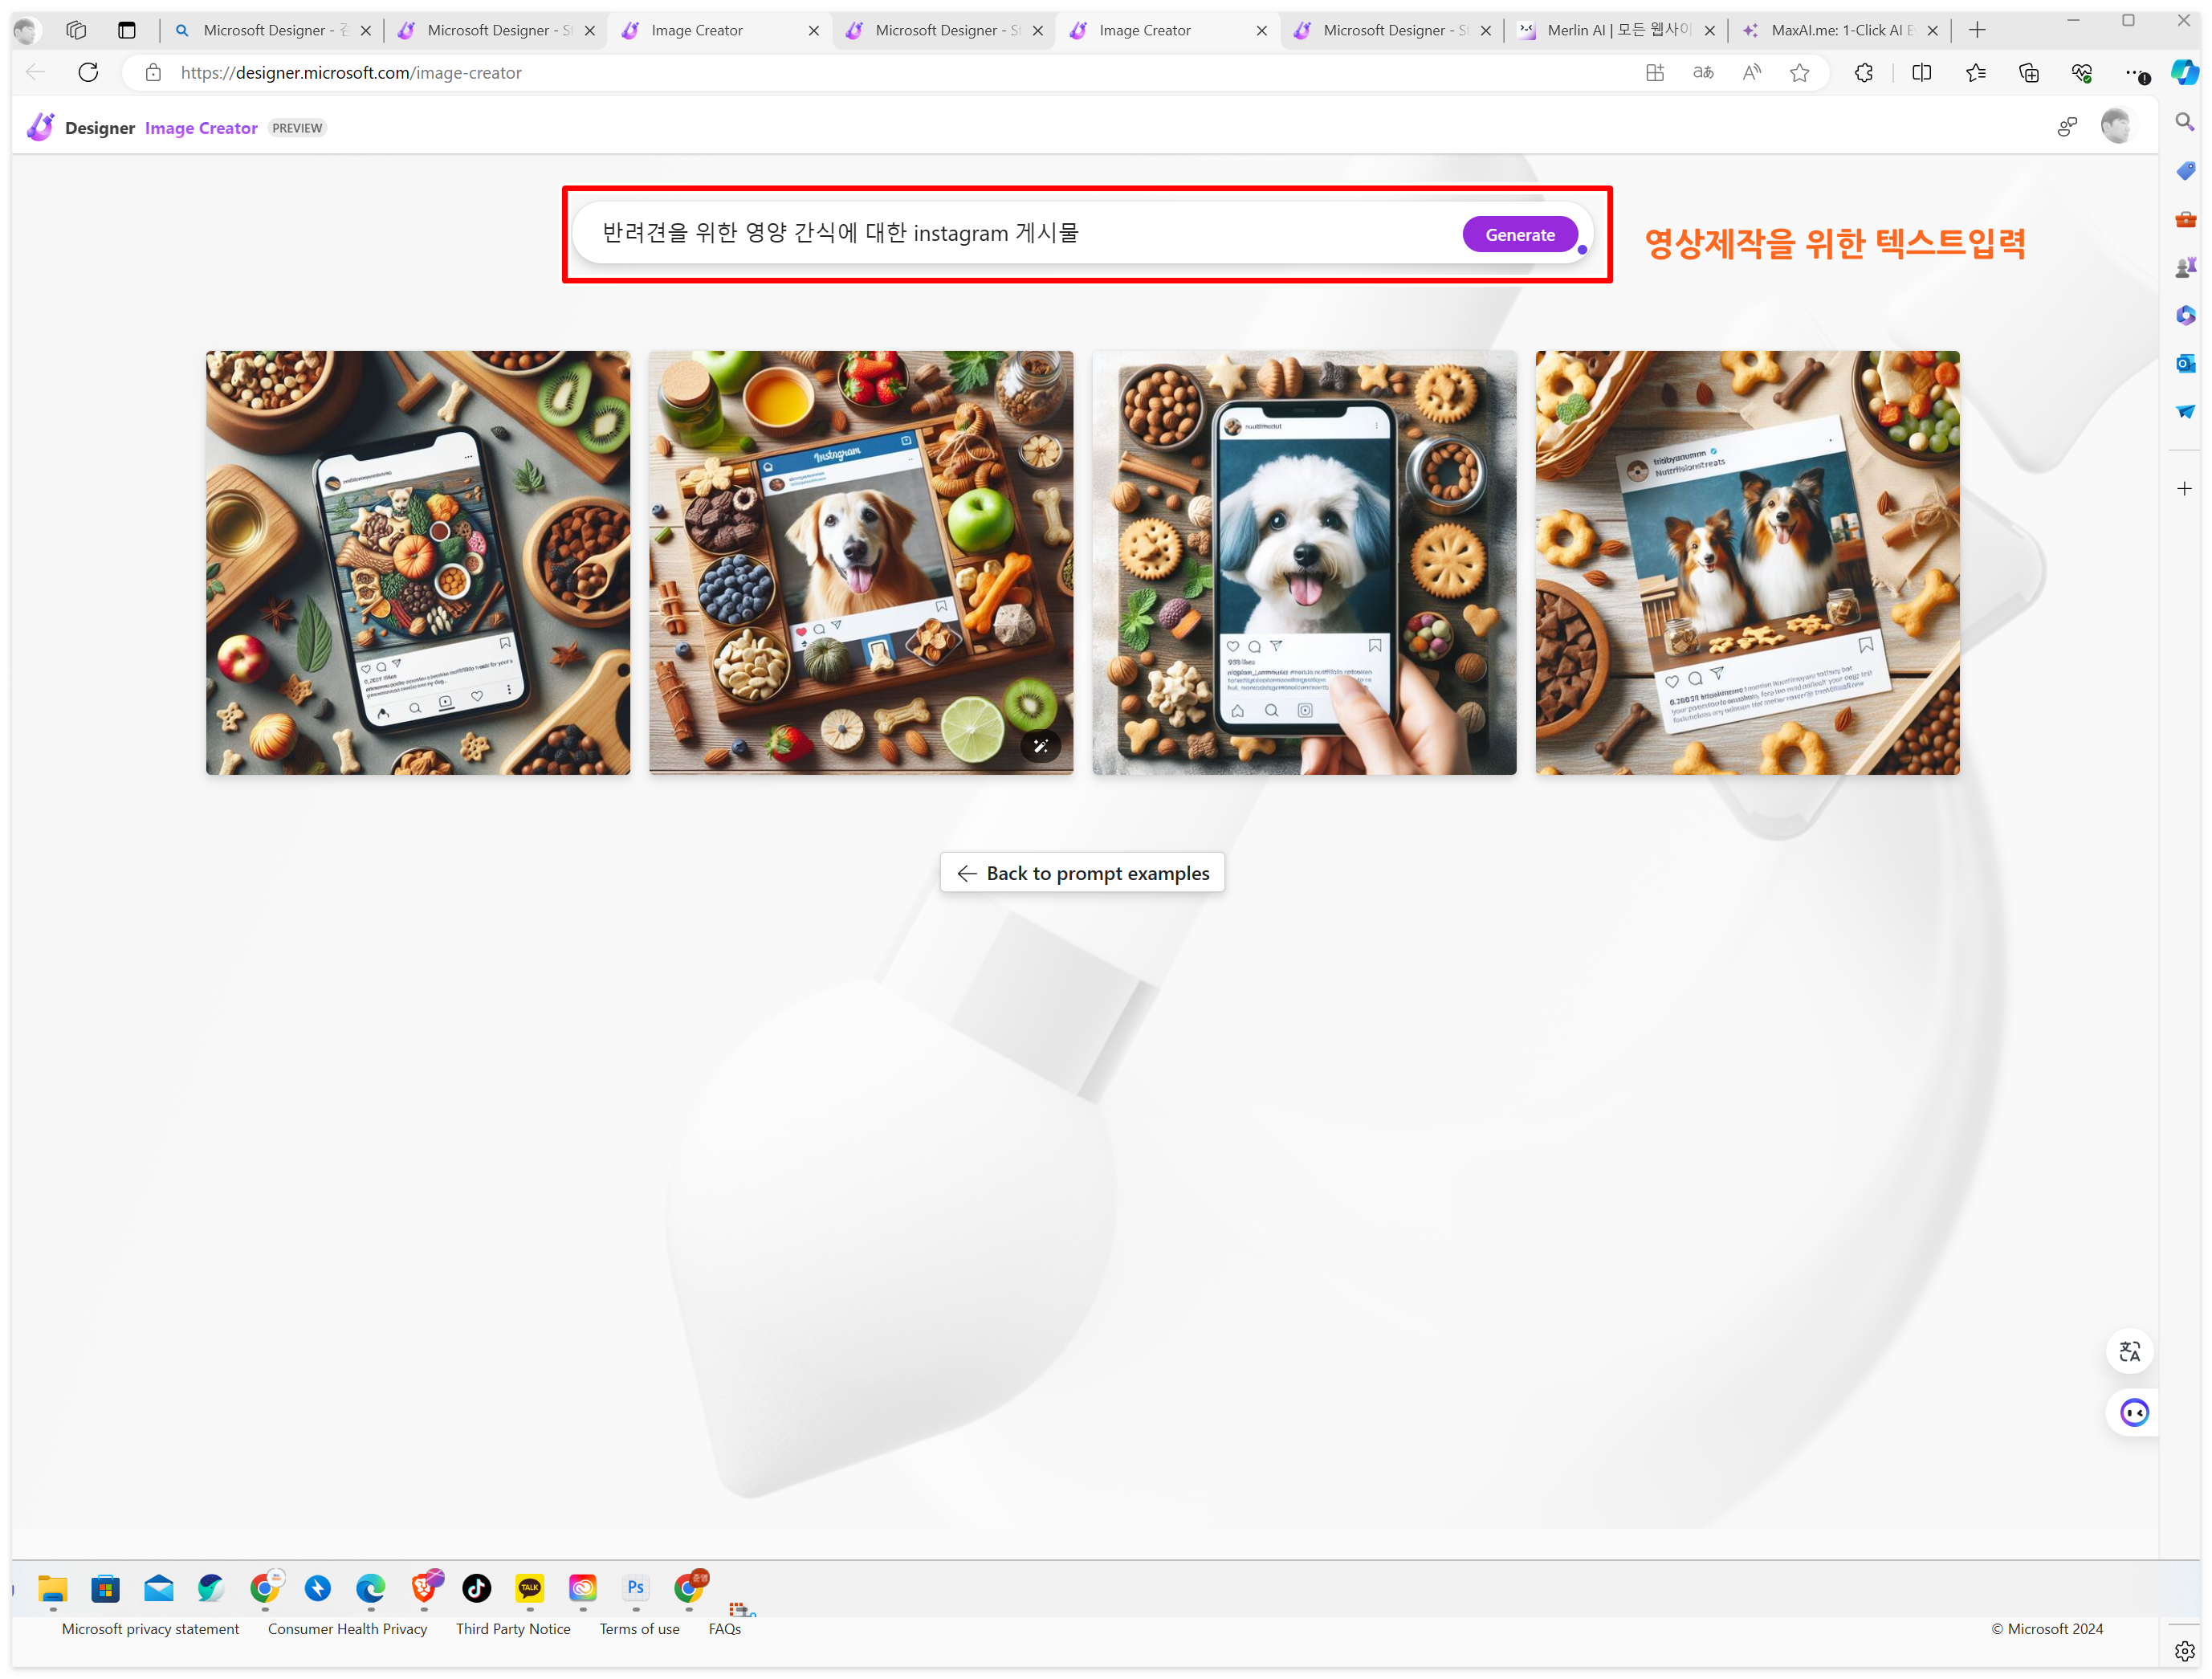
Task: Add page to favorites star icon
Action: (x=1799, y=72)
